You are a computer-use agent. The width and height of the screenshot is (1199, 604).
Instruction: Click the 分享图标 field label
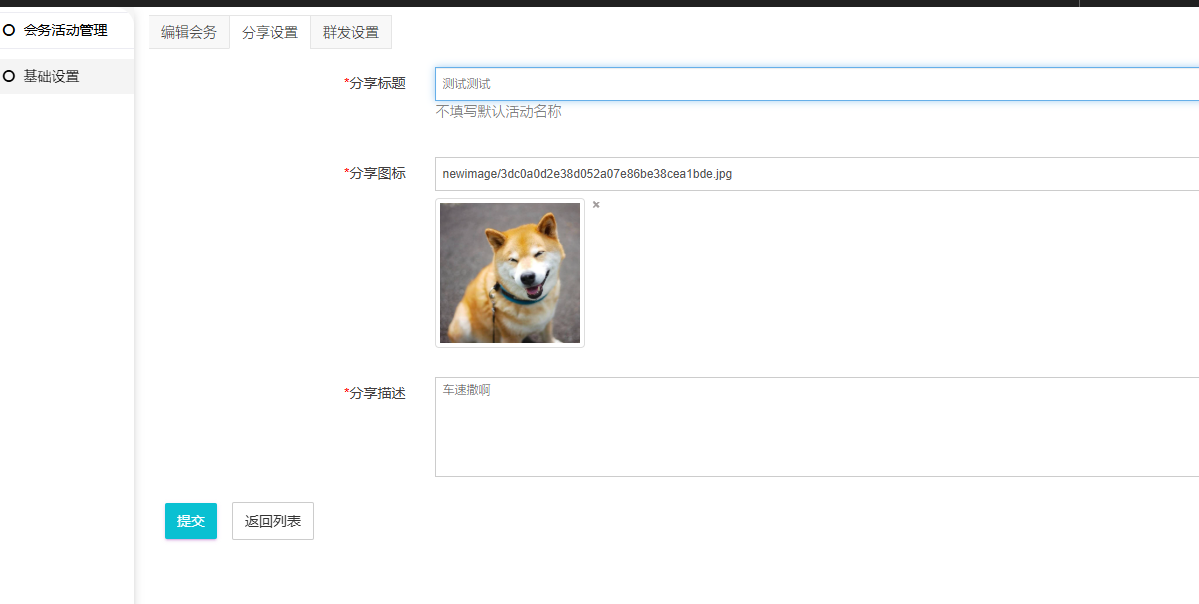[x=377, y=173]
